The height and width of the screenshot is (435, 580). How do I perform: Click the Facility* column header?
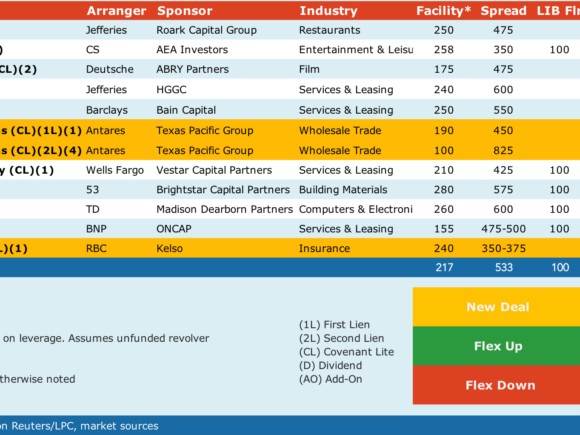pyautogui.click(x=444, y=11)
